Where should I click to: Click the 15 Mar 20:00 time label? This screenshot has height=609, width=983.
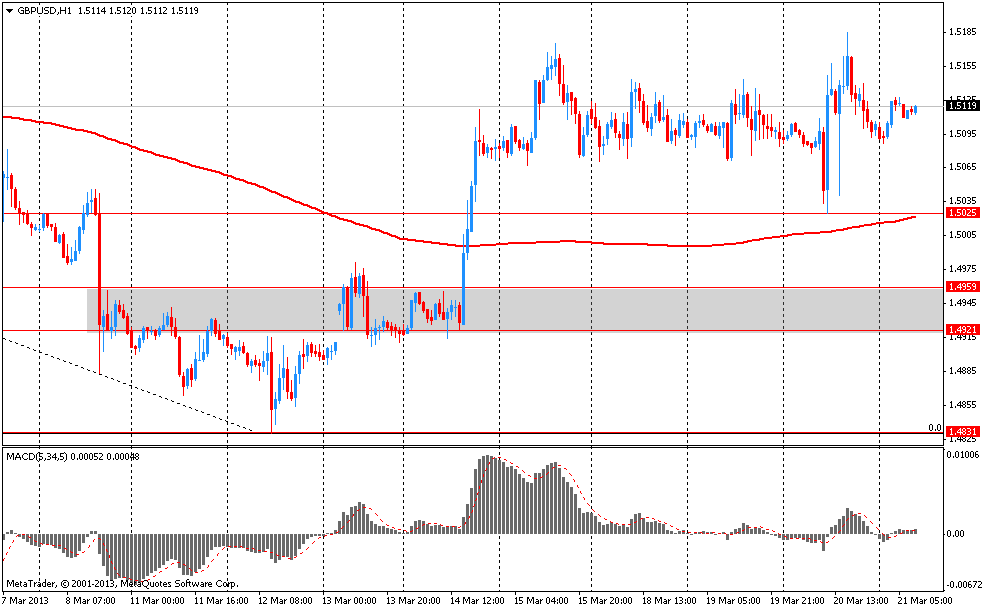(x=606, y=601)
